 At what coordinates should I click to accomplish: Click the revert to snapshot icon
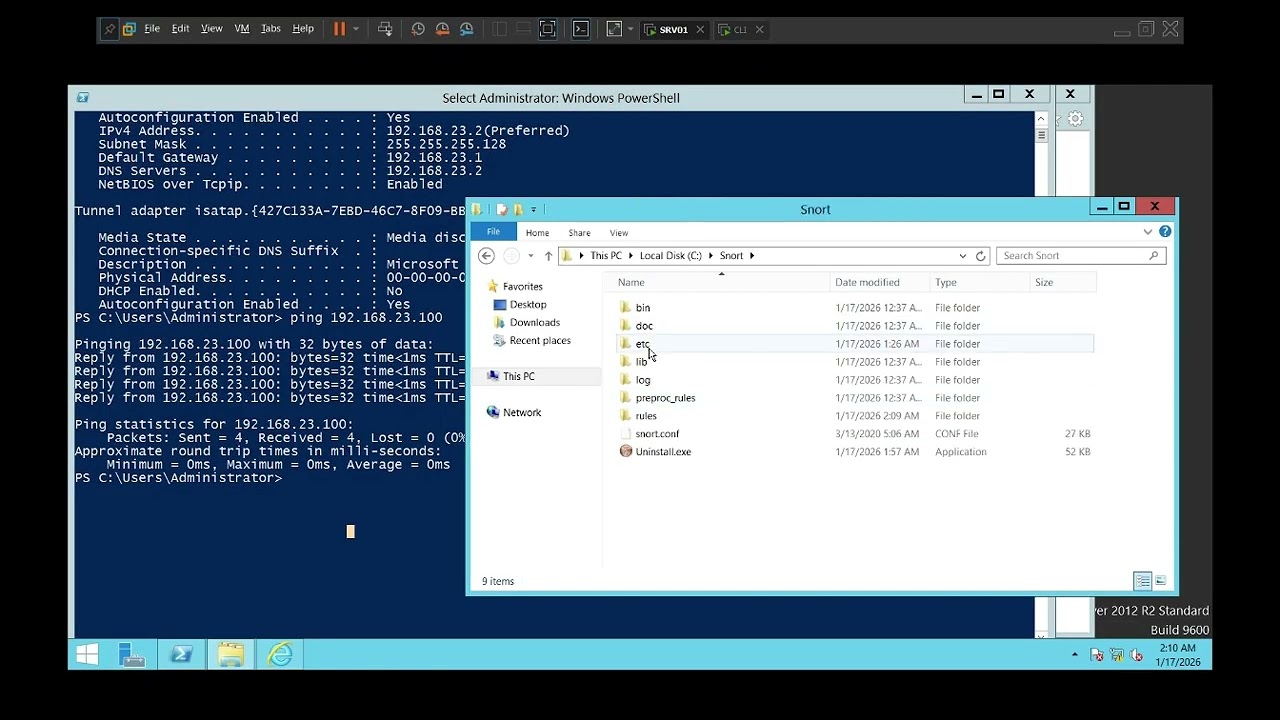(x=442, y=29)
